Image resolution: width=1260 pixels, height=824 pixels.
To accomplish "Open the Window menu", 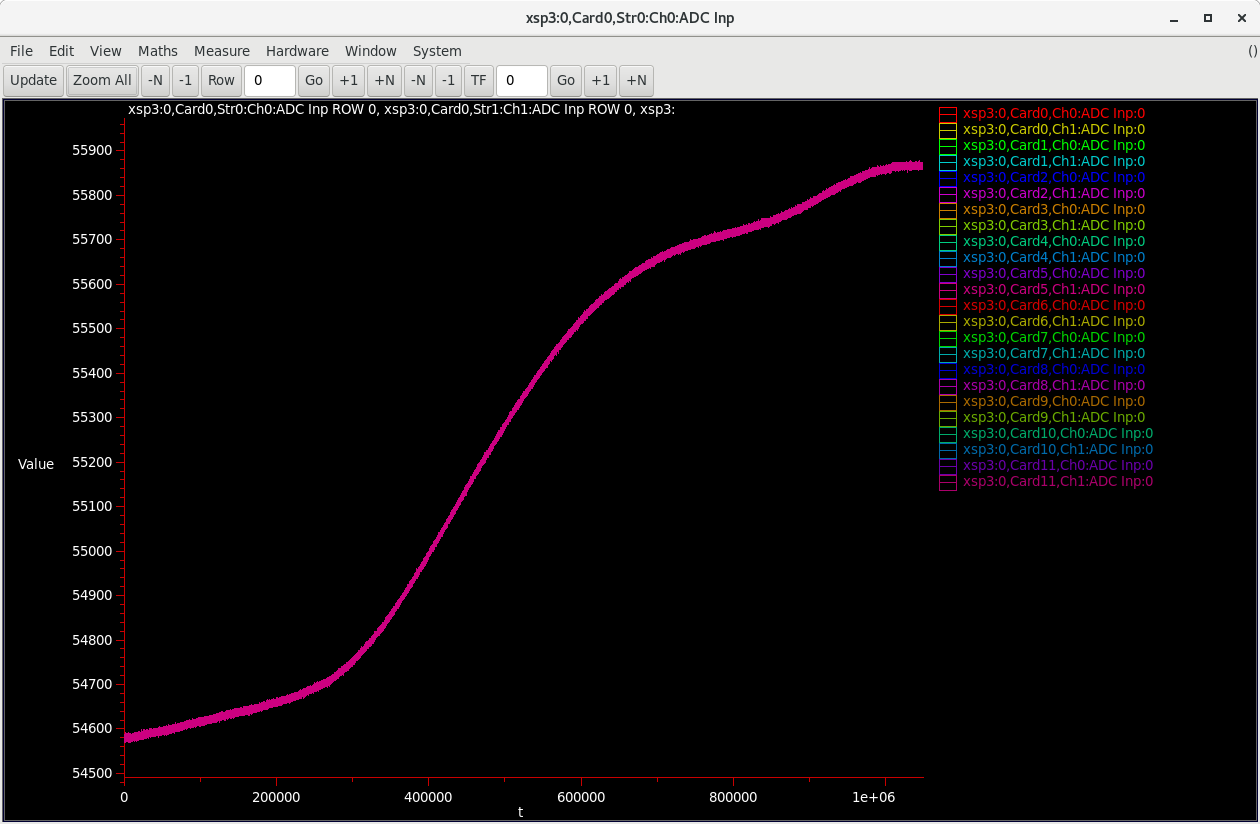I will tap(371, 51).
